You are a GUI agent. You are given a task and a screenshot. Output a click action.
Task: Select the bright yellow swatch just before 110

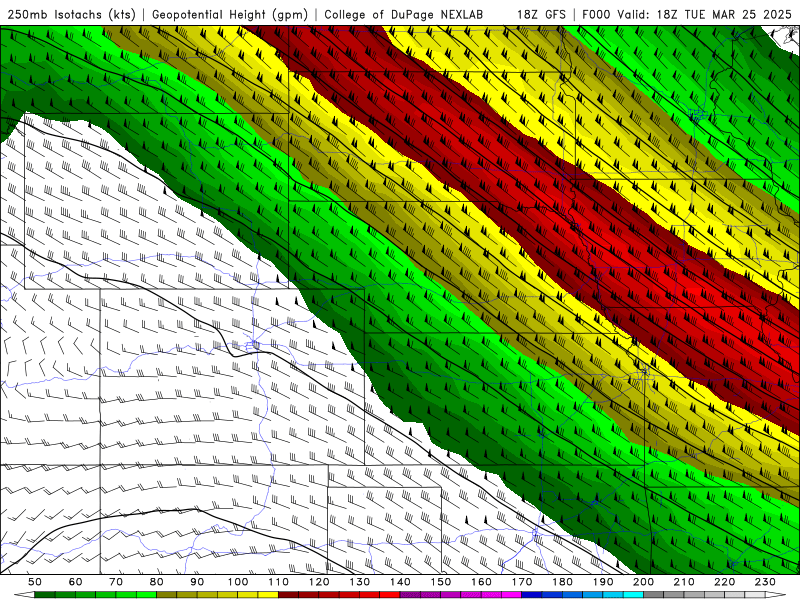click(268, 595)
